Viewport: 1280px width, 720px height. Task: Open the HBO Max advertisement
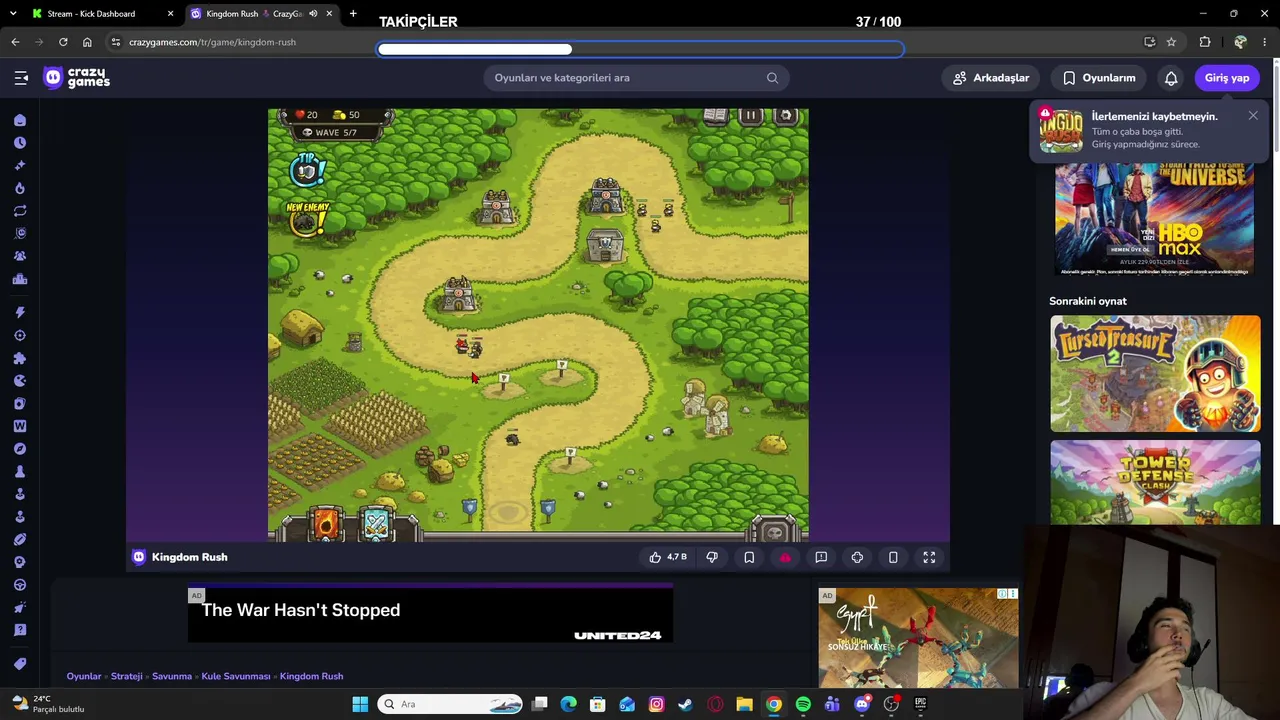[1154, 220]
